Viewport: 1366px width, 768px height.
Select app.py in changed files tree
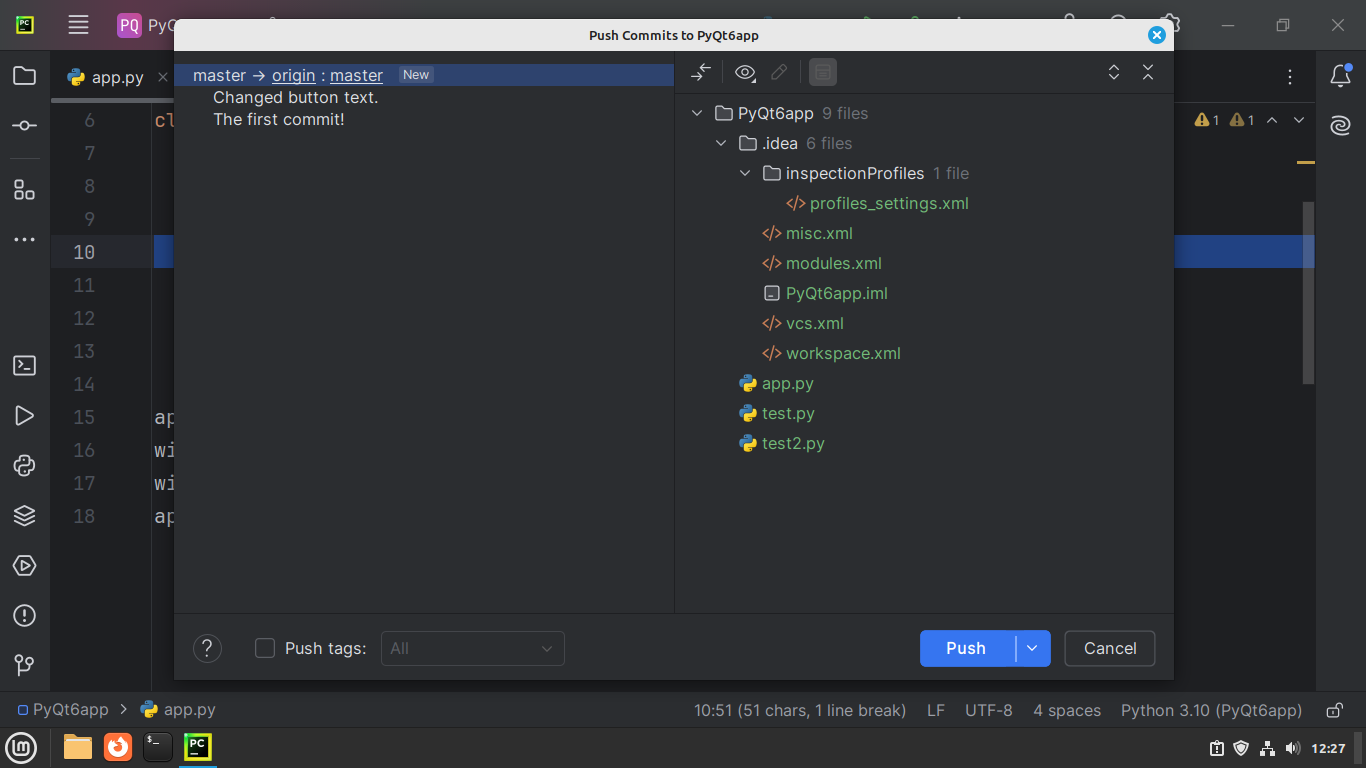click(x=787, y=383)
